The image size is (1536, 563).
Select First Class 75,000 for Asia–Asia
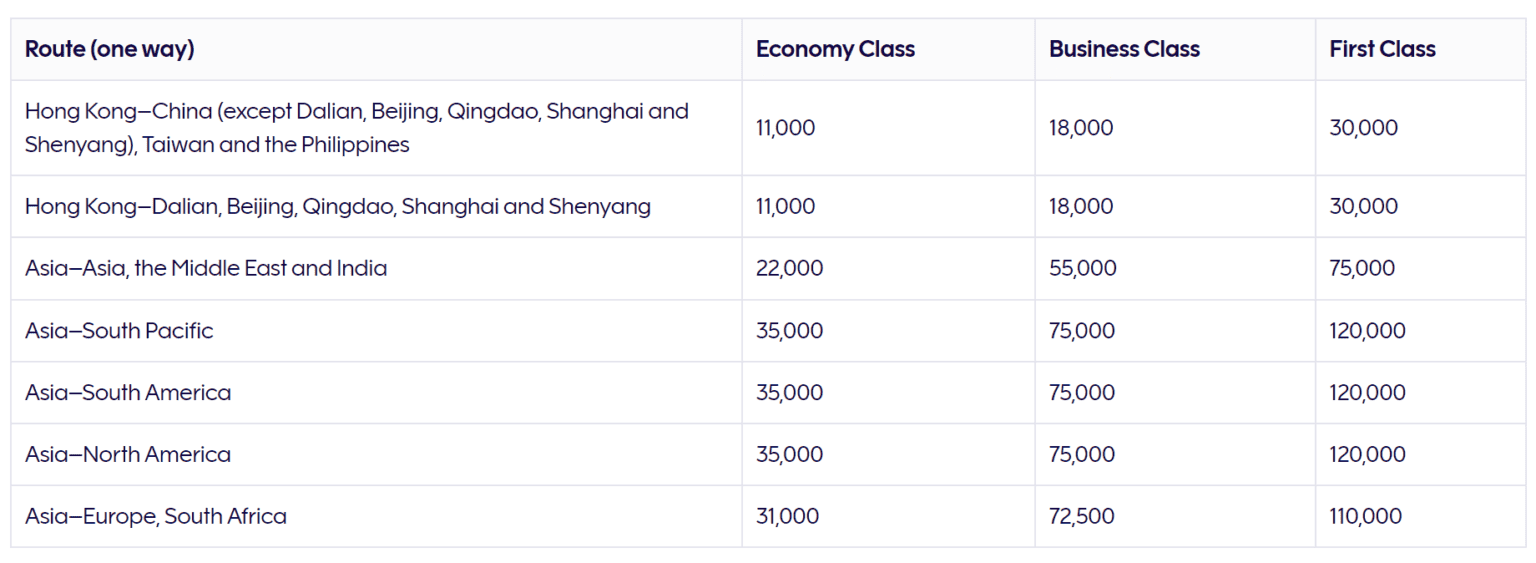[1362, 268]
